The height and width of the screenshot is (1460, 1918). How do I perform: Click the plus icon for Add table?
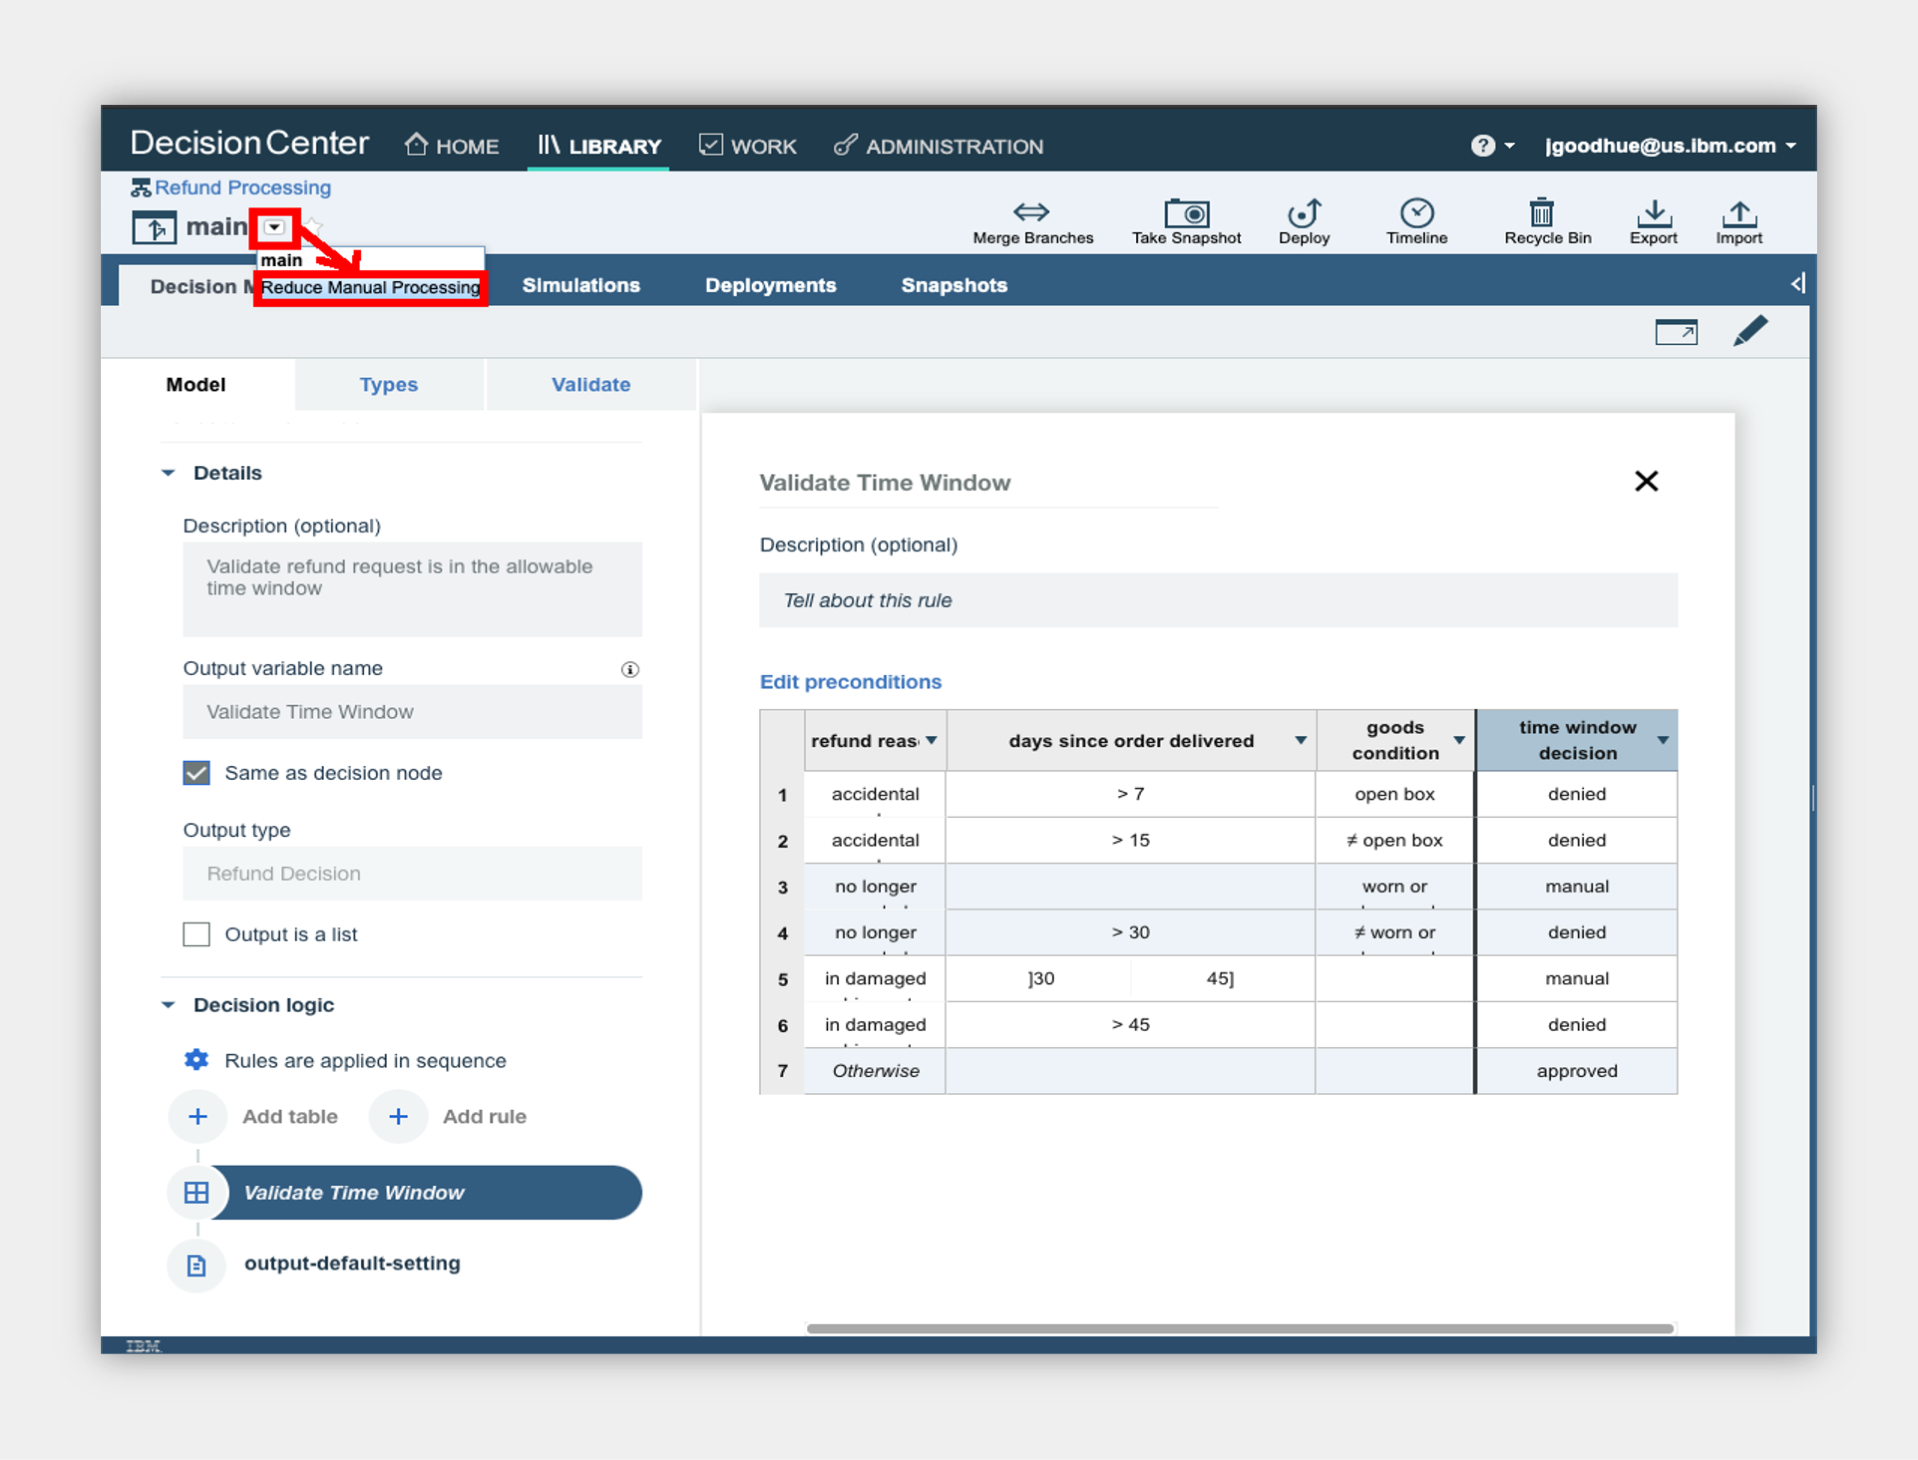pyautogui.click(x=198, y=1116)
